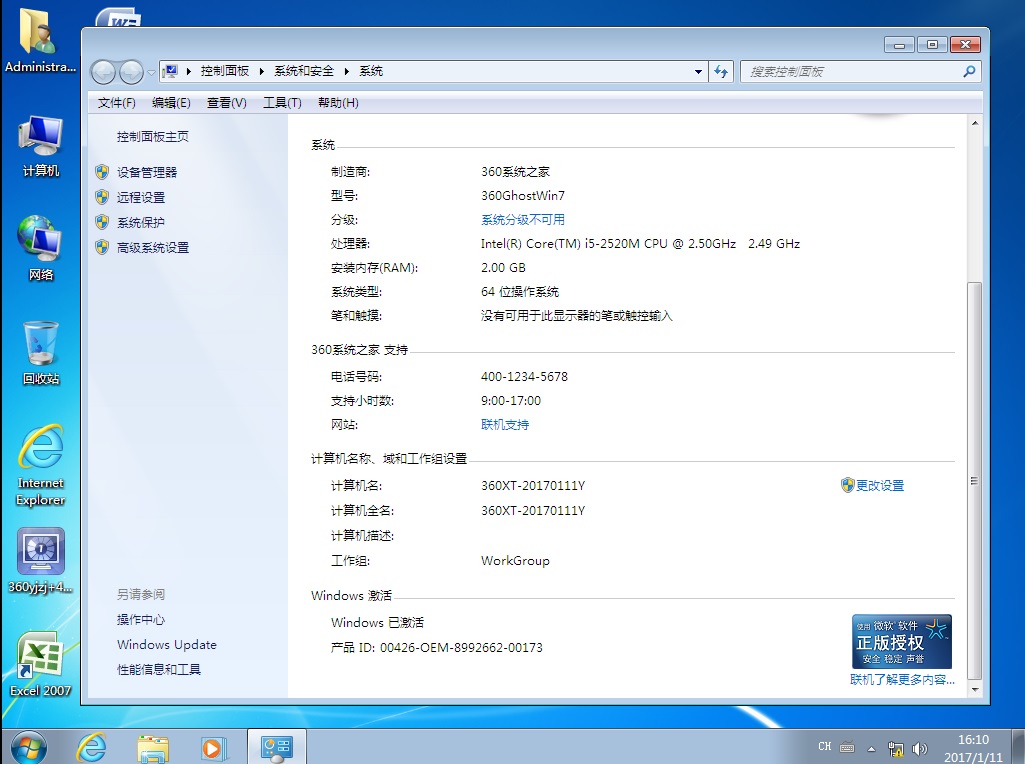Open Advanced system settings link
The height and width of the screenshot is (764, 1025).
click(152, 247)
